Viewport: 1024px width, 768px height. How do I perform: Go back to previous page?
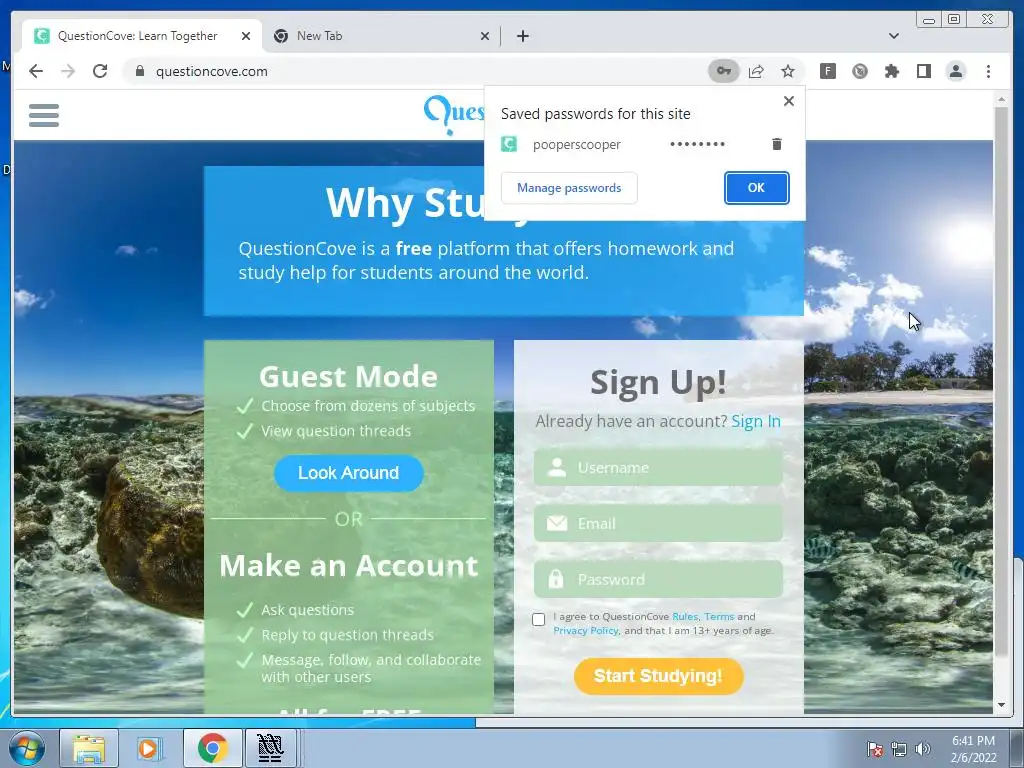36,71
